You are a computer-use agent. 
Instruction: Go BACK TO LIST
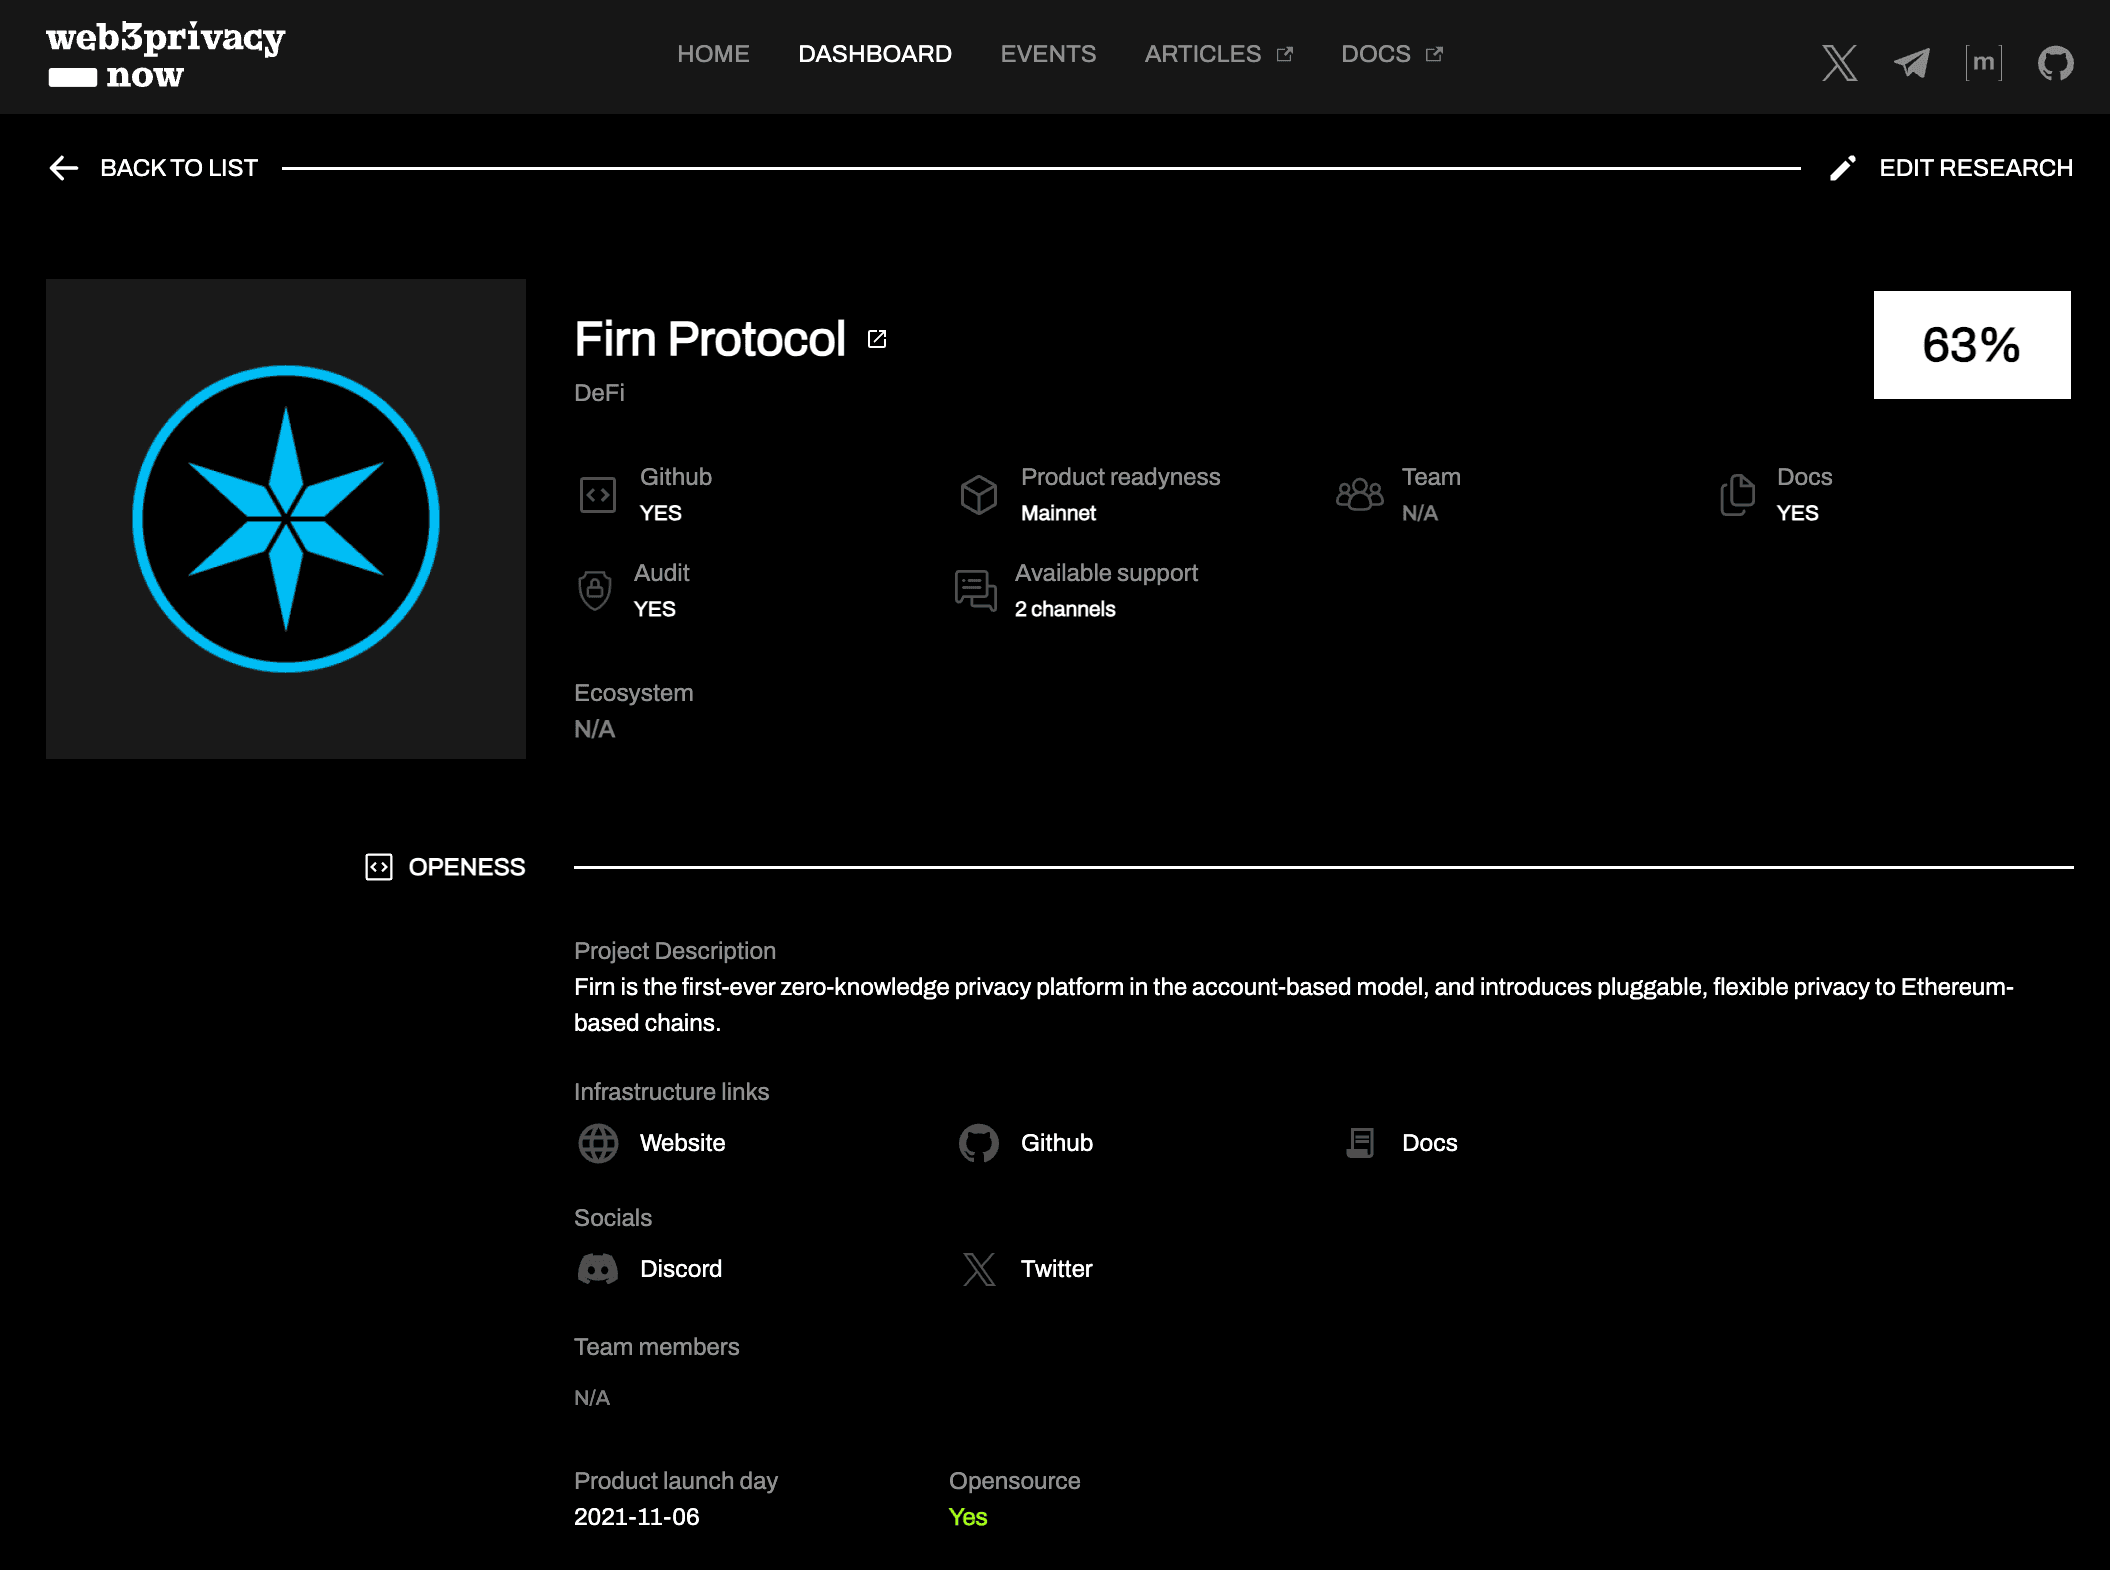[x=179, y=168]
